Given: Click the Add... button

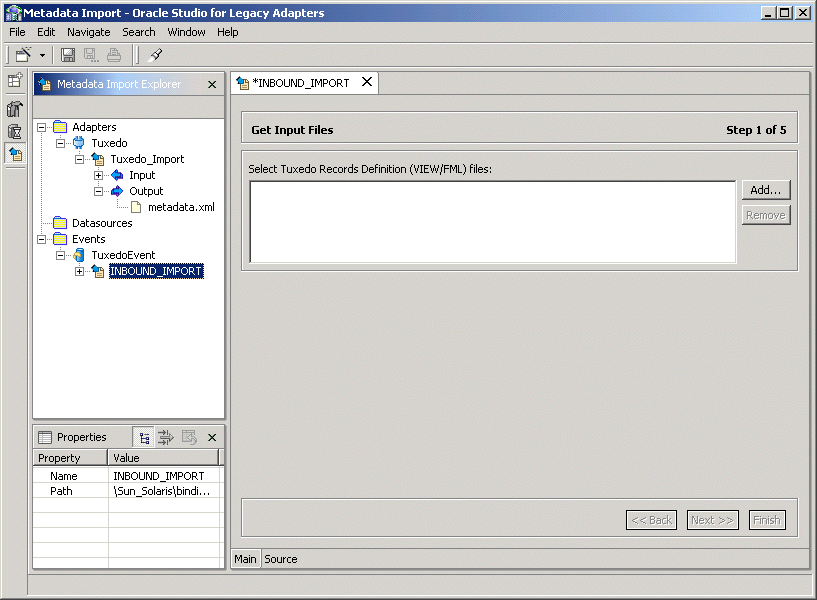Looking at the screenshot, I should [766, 190].
